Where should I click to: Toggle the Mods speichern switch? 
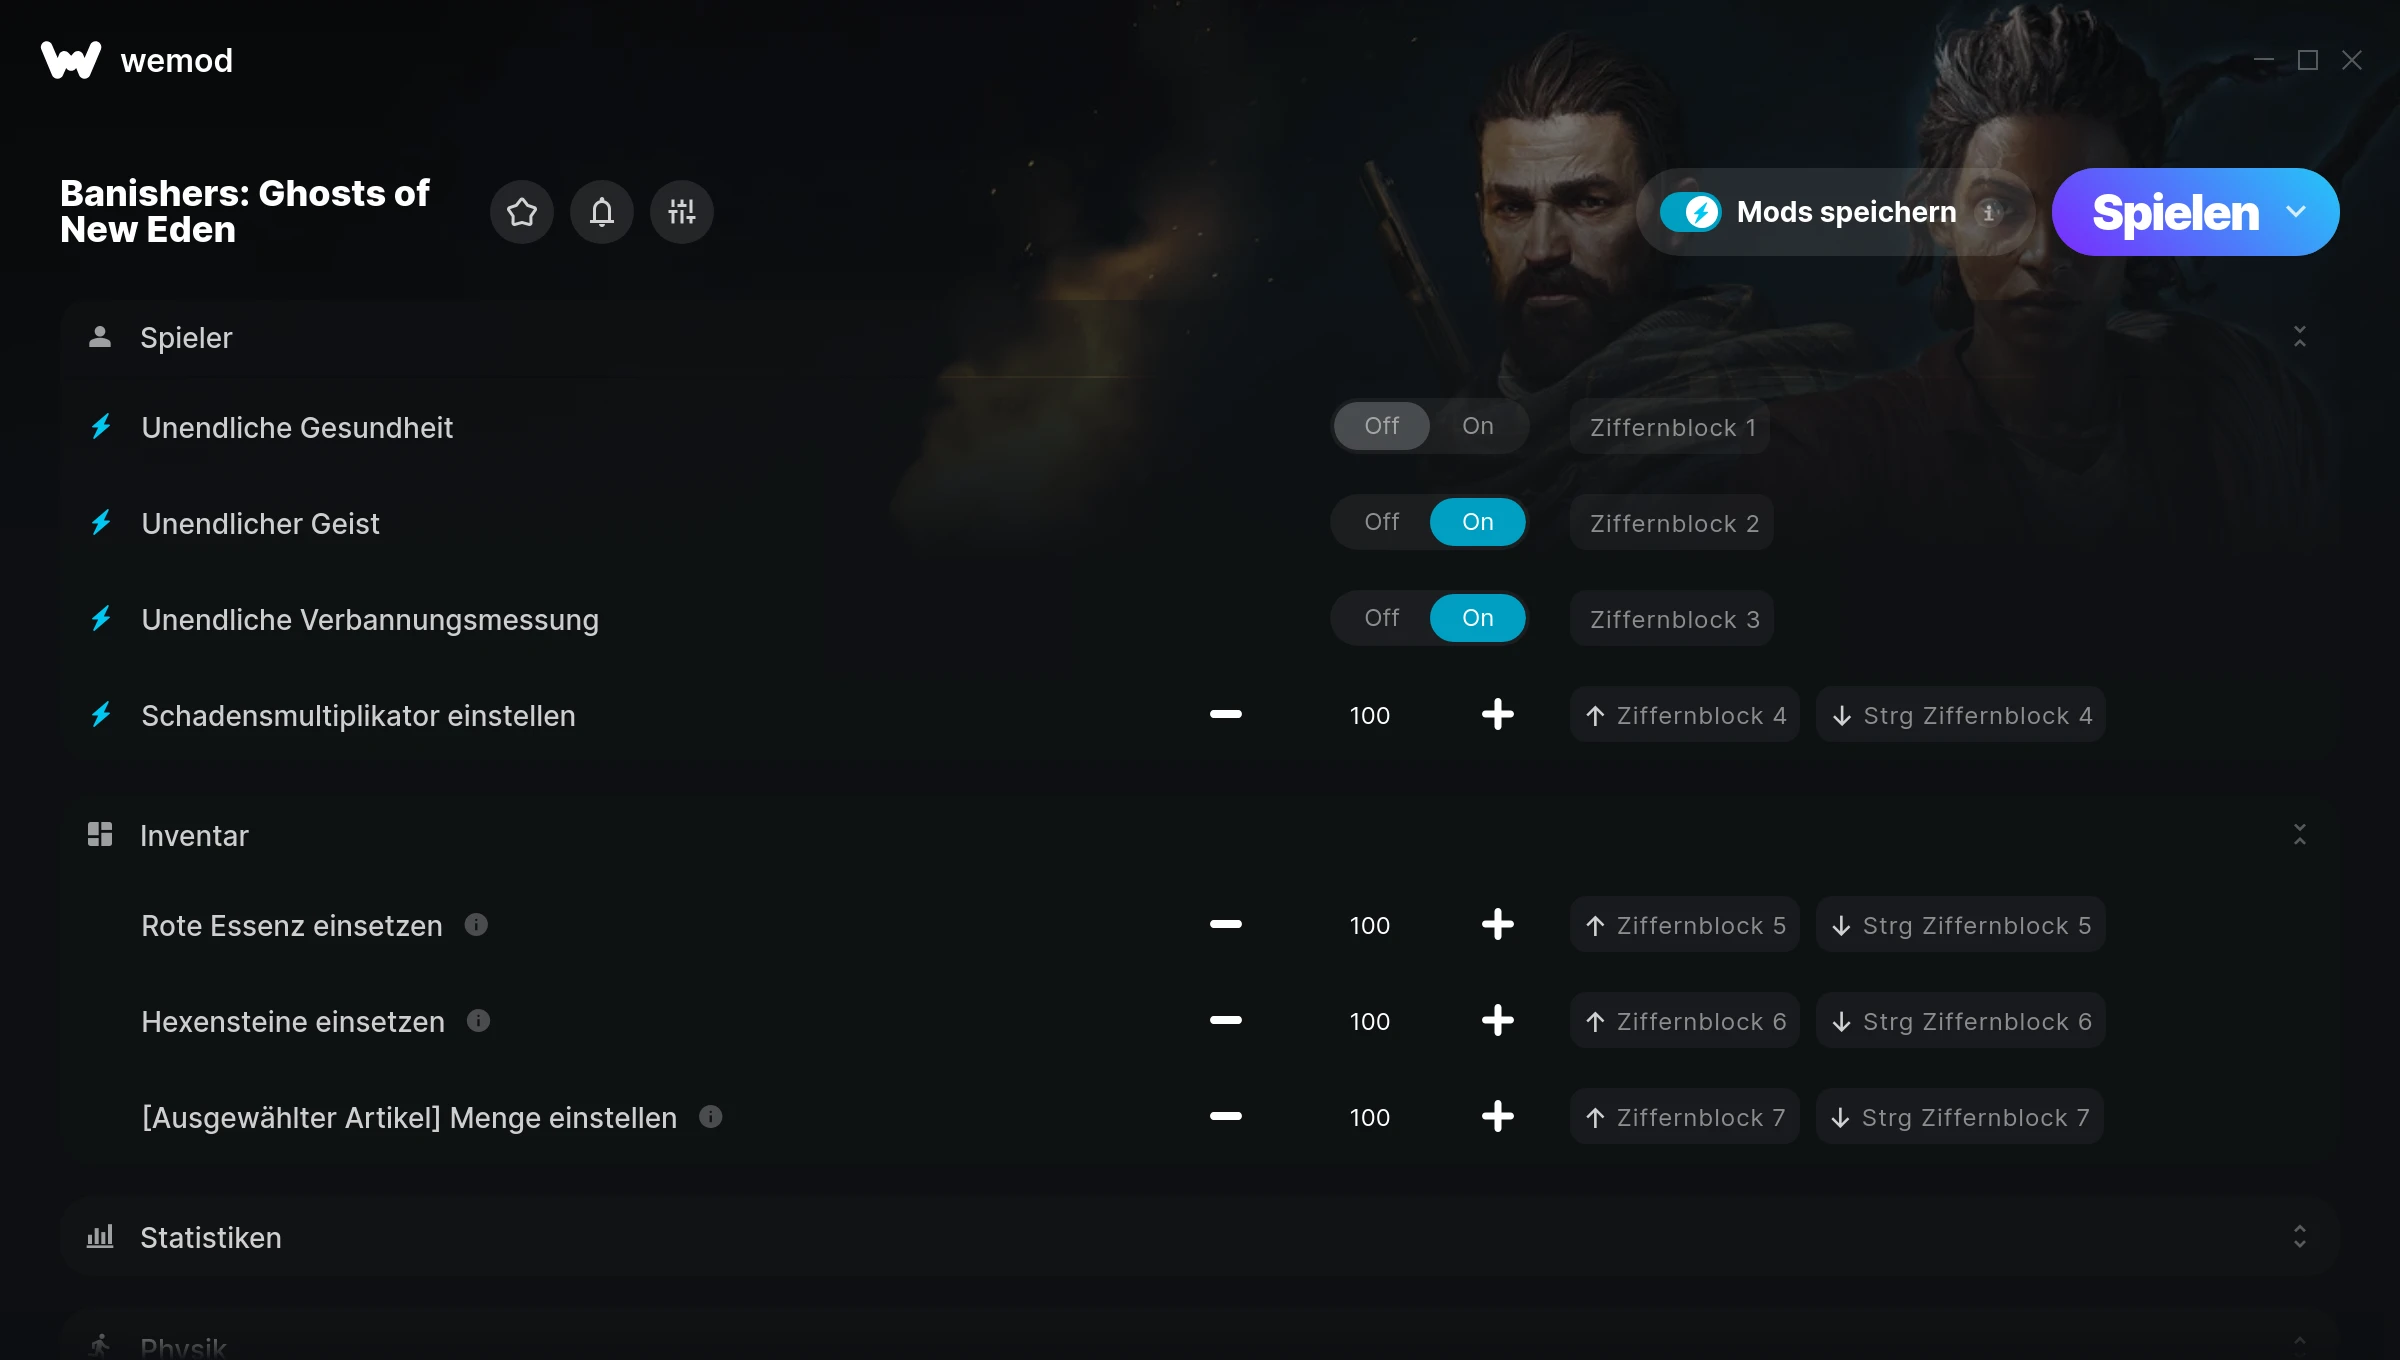pos(1691,212)
